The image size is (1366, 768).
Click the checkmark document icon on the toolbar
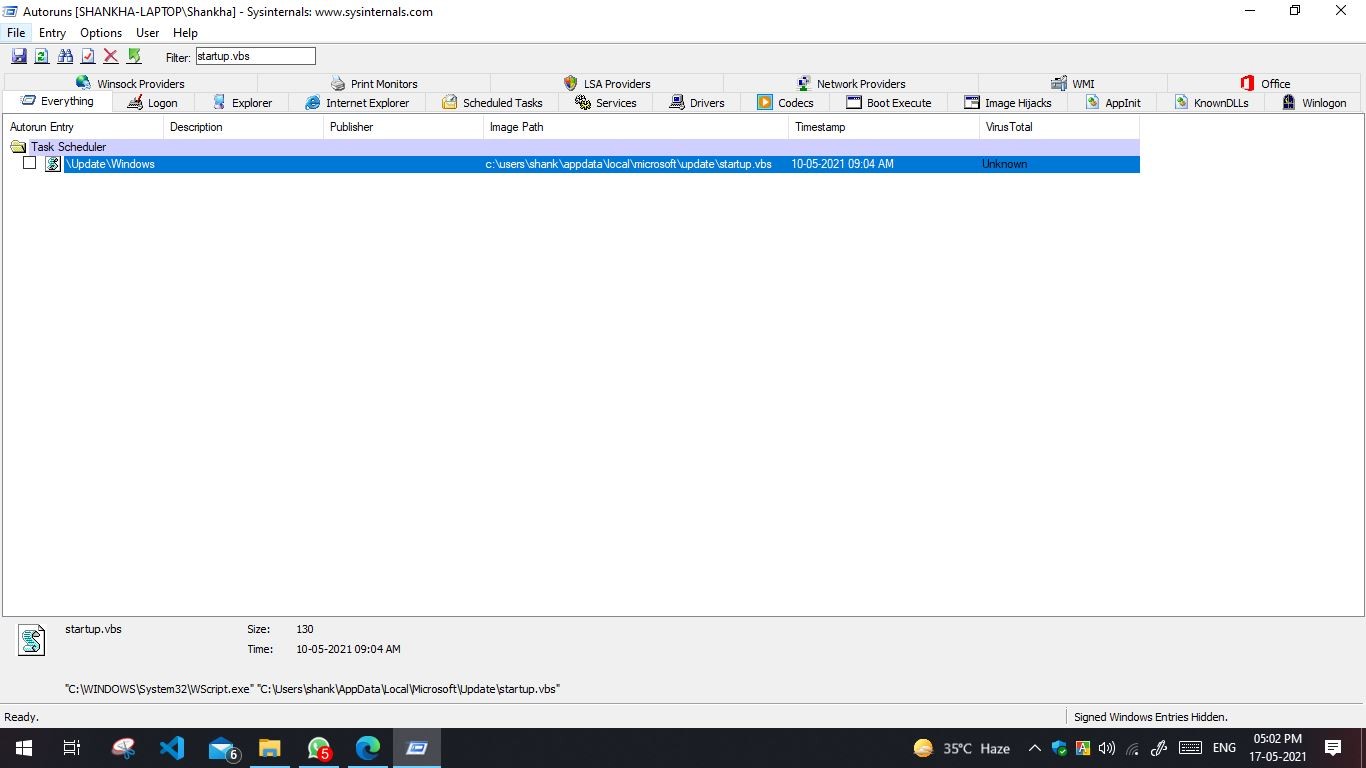point(87,56)
